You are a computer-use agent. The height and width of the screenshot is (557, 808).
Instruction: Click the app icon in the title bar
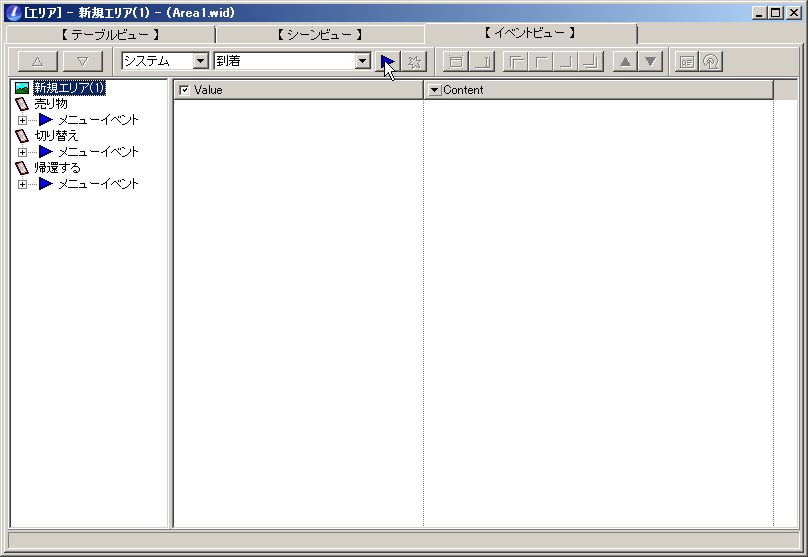[x=14, y=13]
